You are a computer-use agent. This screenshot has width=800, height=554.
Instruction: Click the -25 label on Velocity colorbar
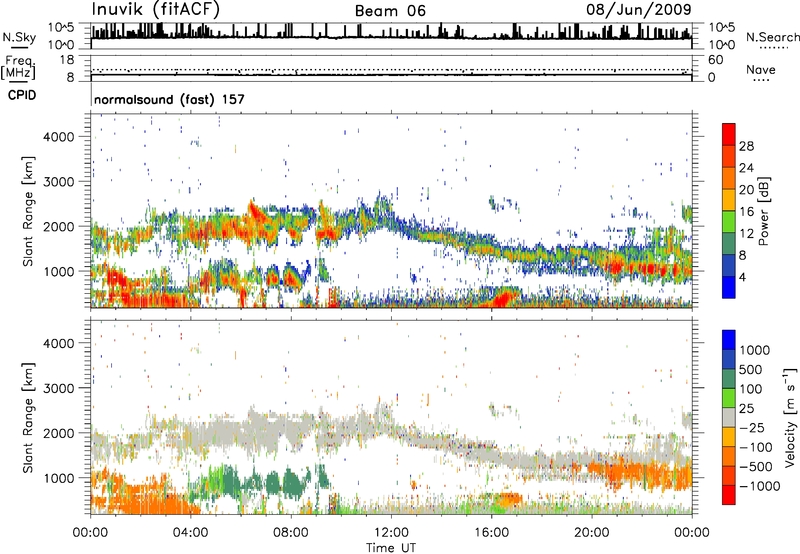coord(752,428)
